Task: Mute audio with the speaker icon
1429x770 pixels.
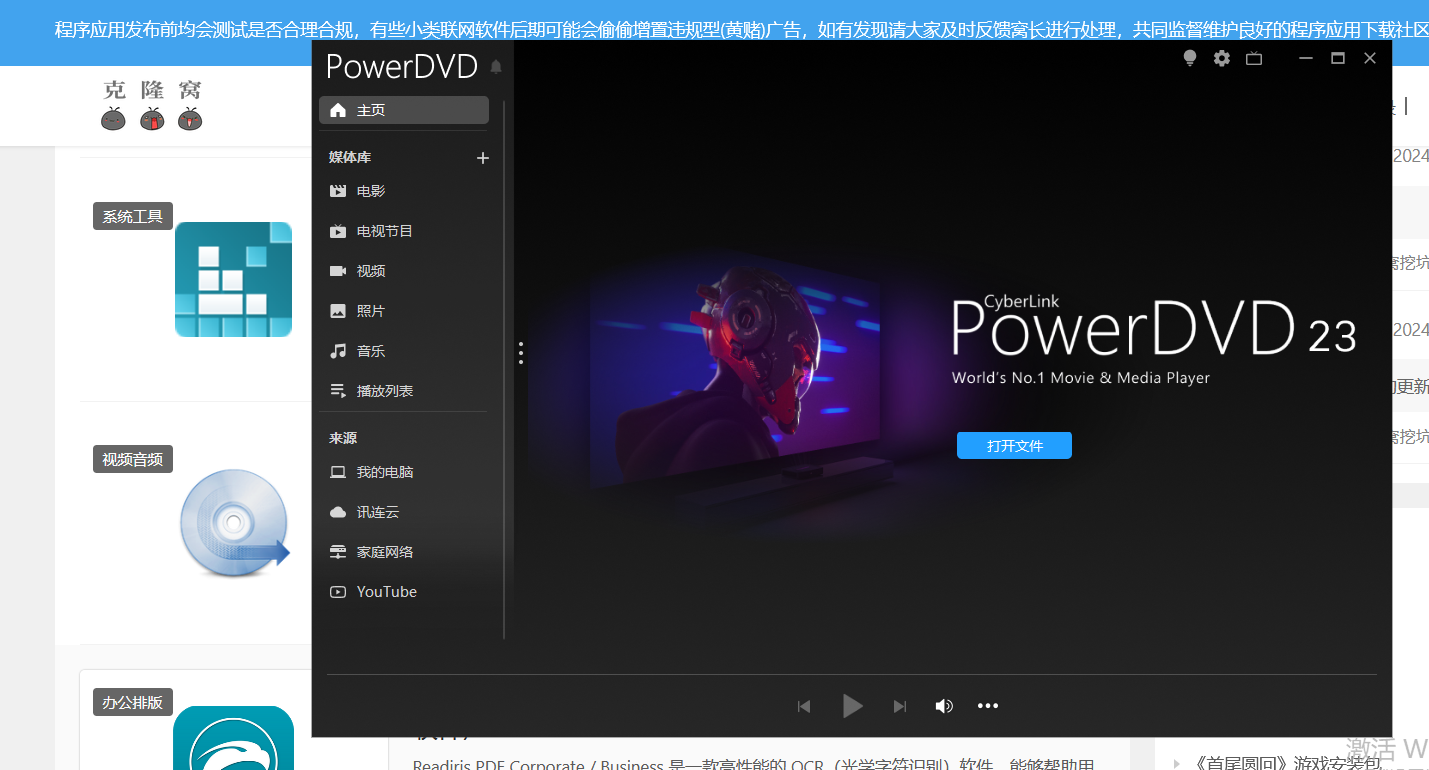Action: (944, 706)
